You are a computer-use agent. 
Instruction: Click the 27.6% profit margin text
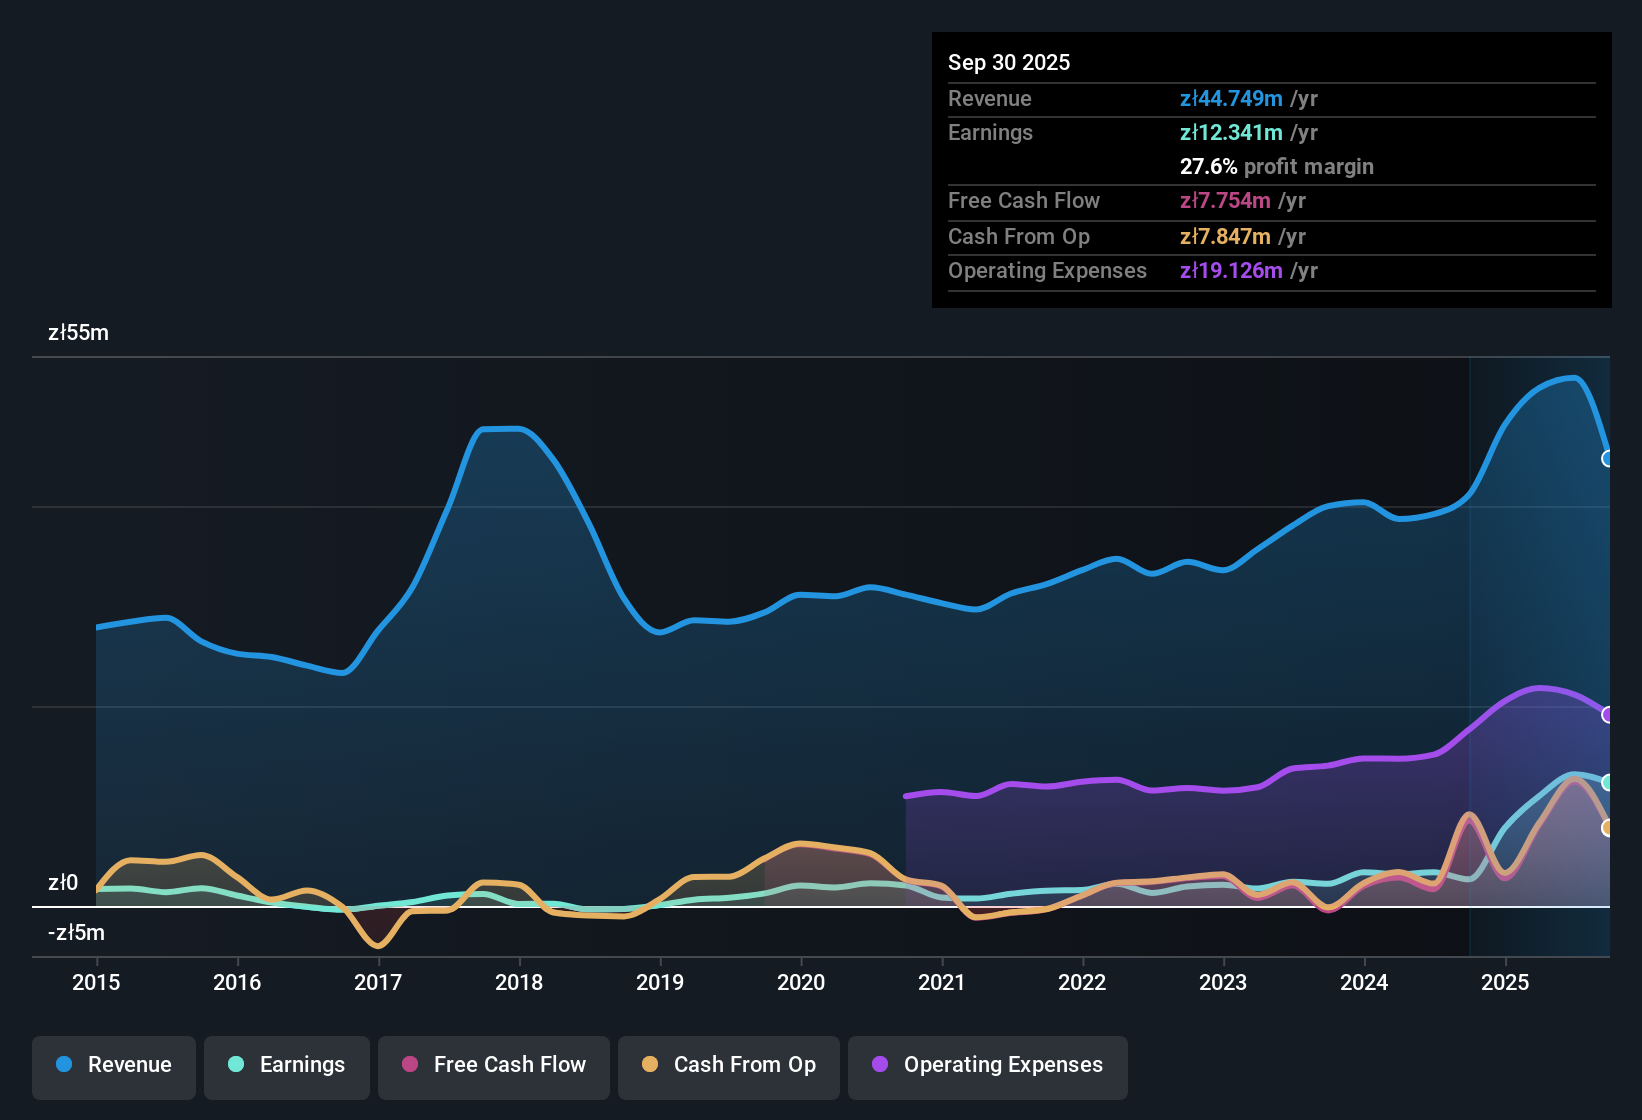coord(1277,167)
